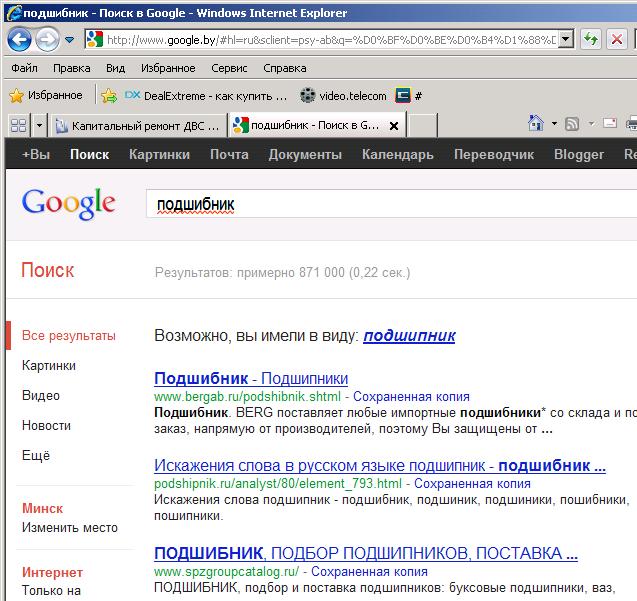Click the Stop loading red X icon
This screenshot has height=601, width=637.
617,39
